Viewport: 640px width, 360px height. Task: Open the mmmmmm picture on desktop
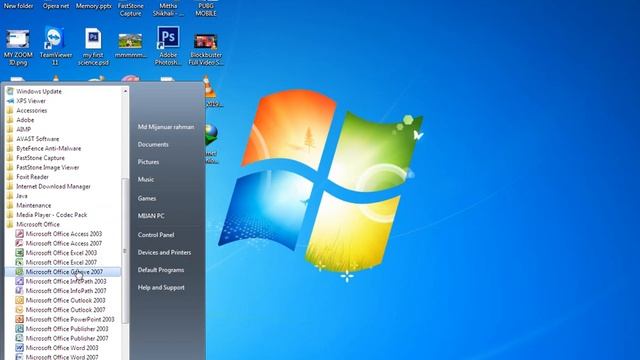(x=131, y=46)
